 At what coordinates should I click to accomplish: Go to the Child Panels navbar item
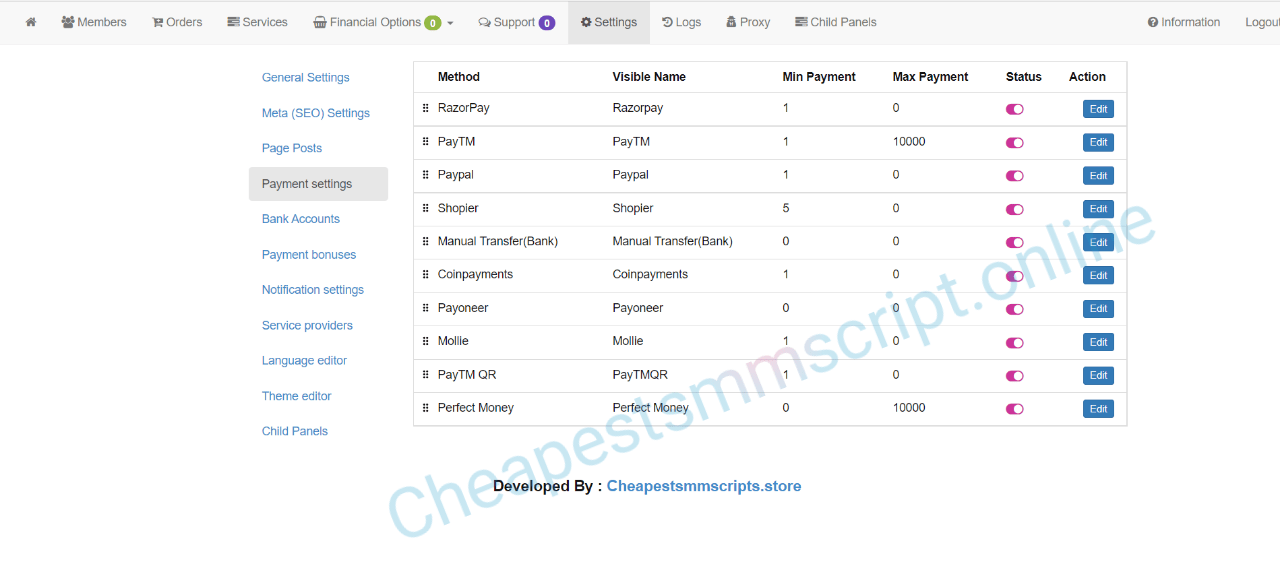(835, 22)
